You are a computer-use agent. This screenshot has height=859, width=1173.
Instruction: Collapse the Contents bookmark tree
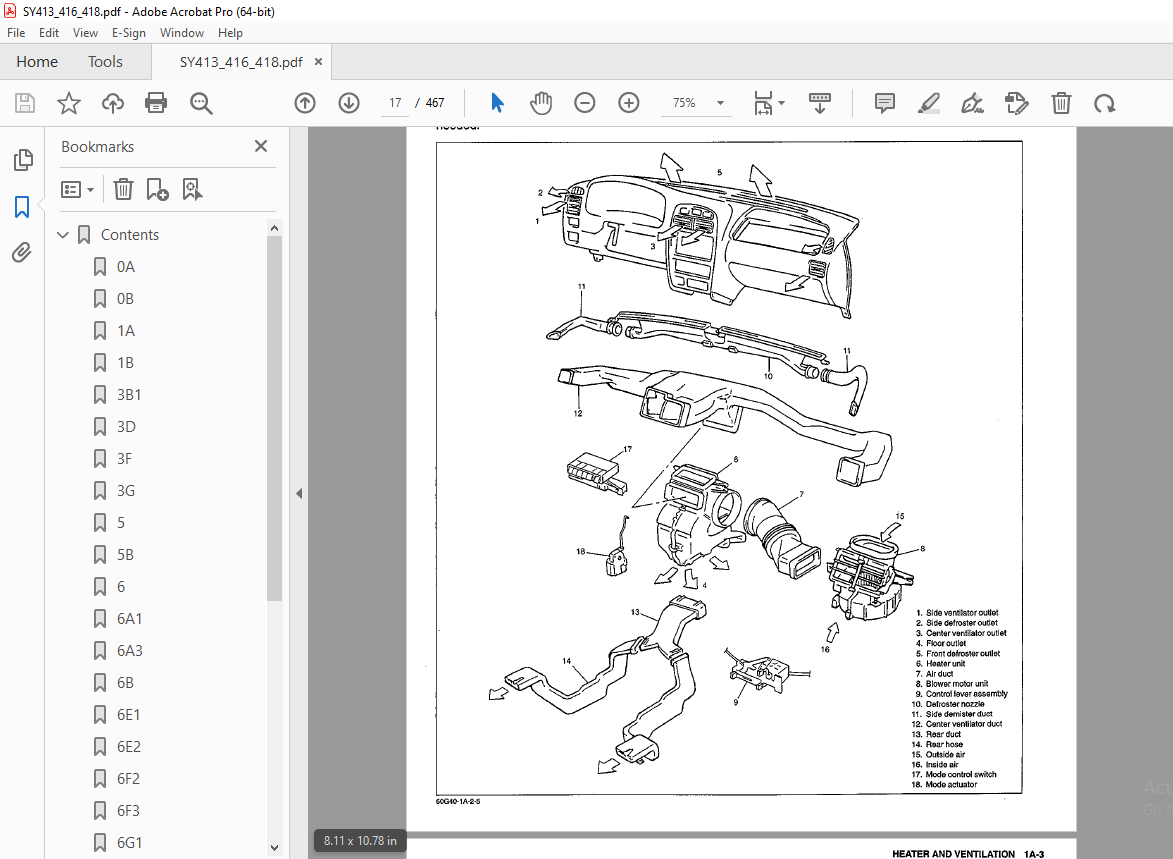[63, 235]
